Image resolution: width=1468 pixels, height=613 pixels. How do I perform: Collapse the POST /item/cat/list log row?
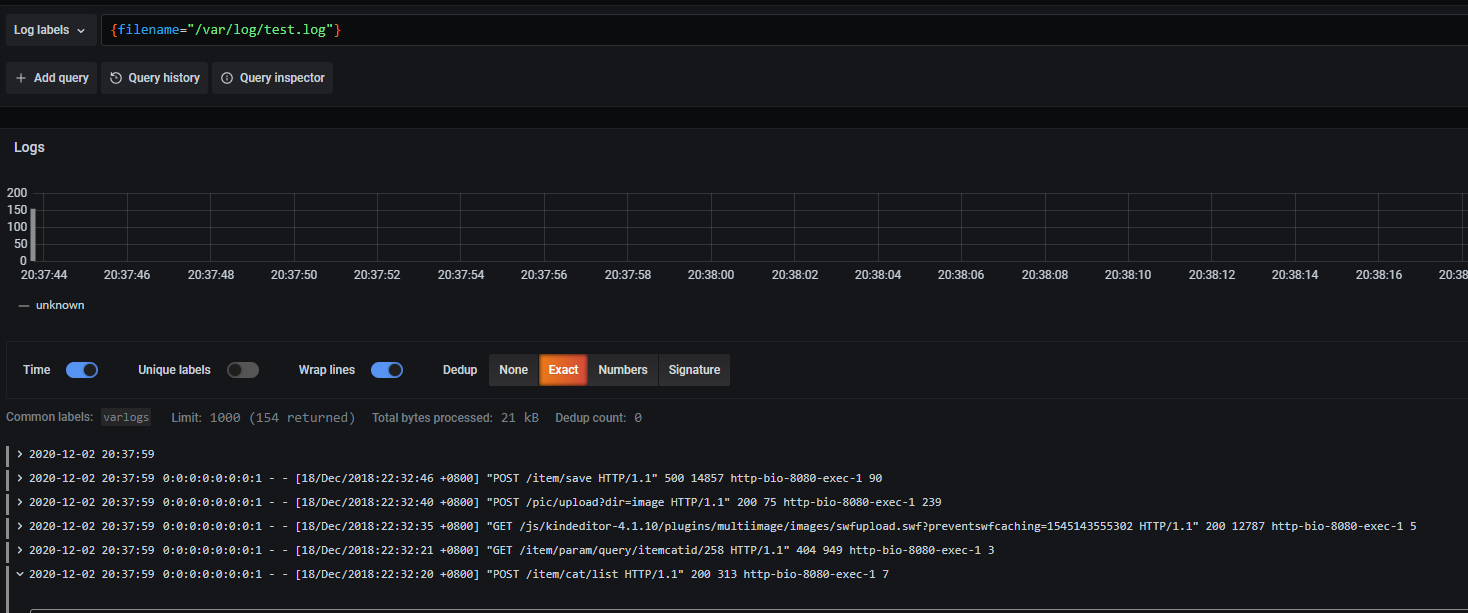coord(20,574)
